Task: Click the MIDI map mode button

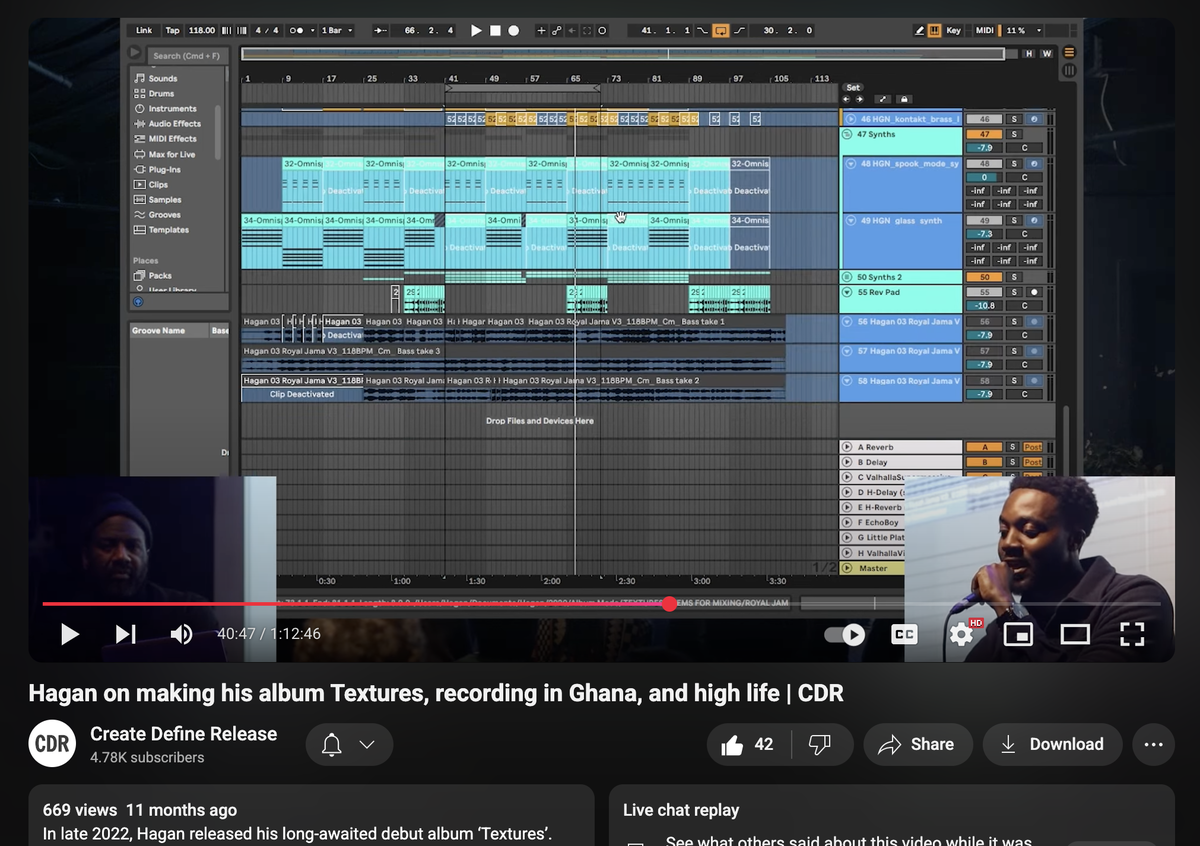Action: (x=985, y=31)
